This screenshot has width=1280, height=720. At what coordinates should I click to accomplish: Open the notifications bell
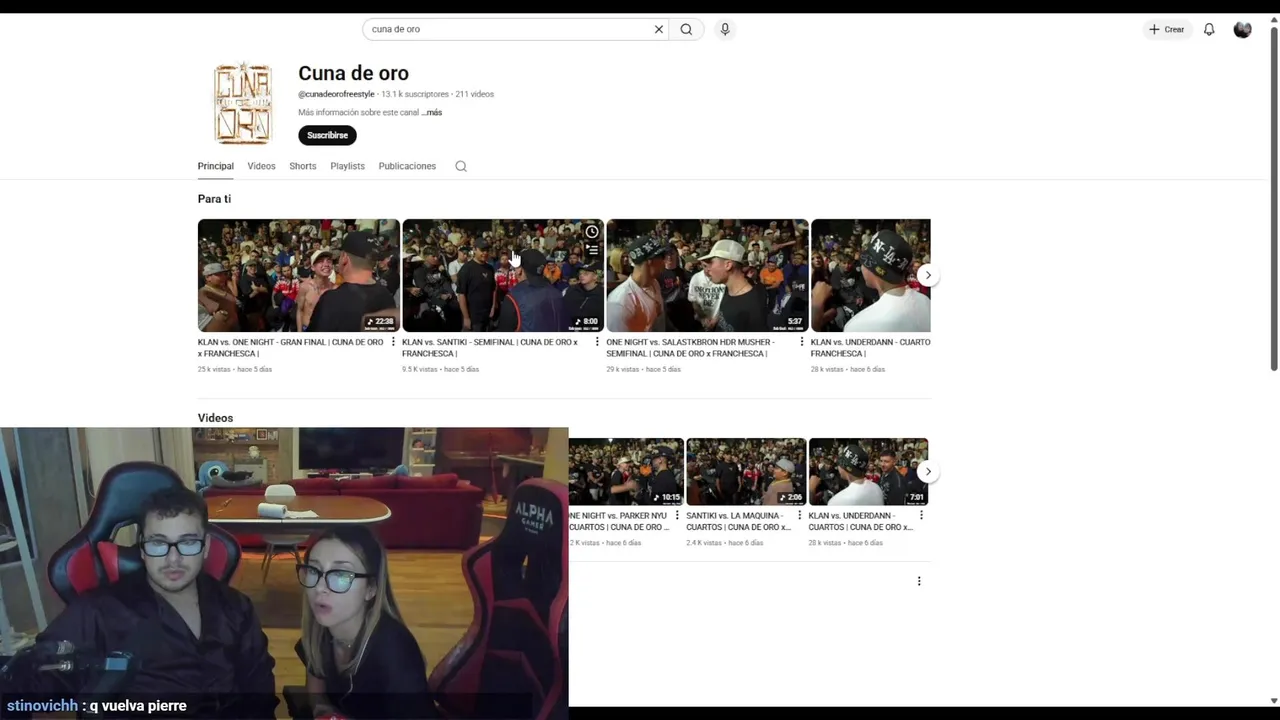[1209, 29]
